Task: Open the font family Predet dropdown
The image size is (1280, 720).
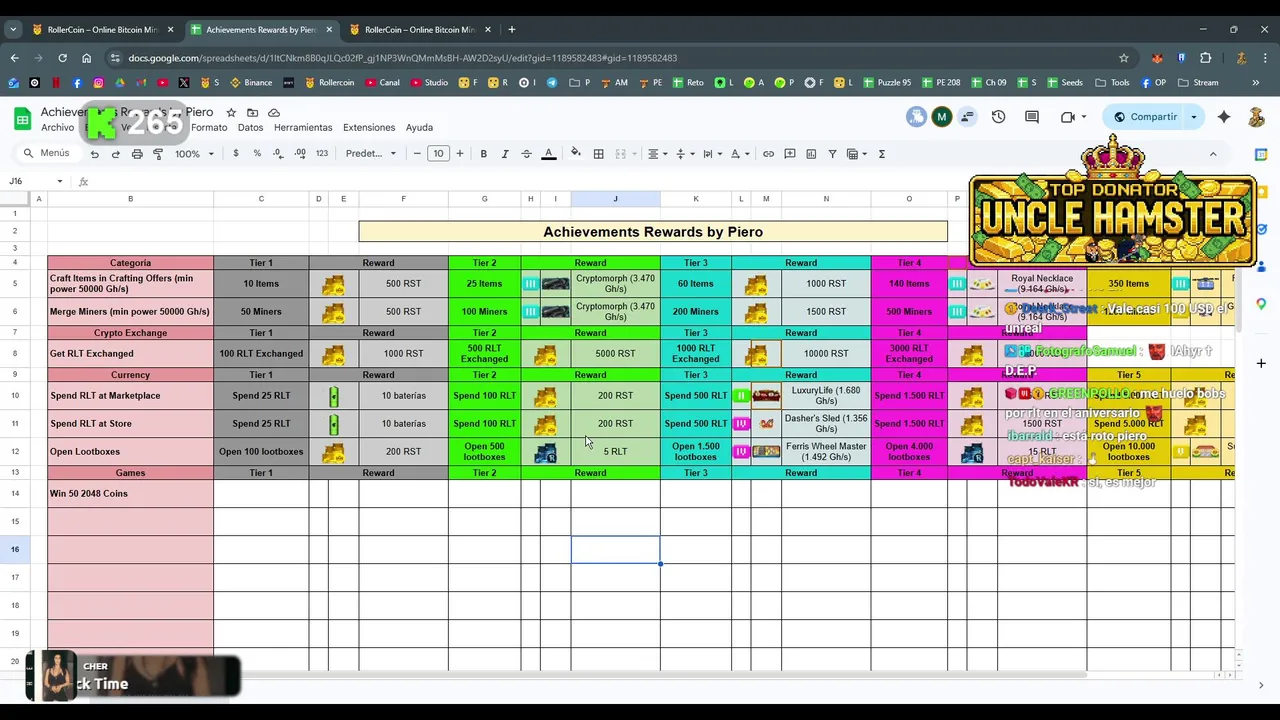Action: point(371,154)
